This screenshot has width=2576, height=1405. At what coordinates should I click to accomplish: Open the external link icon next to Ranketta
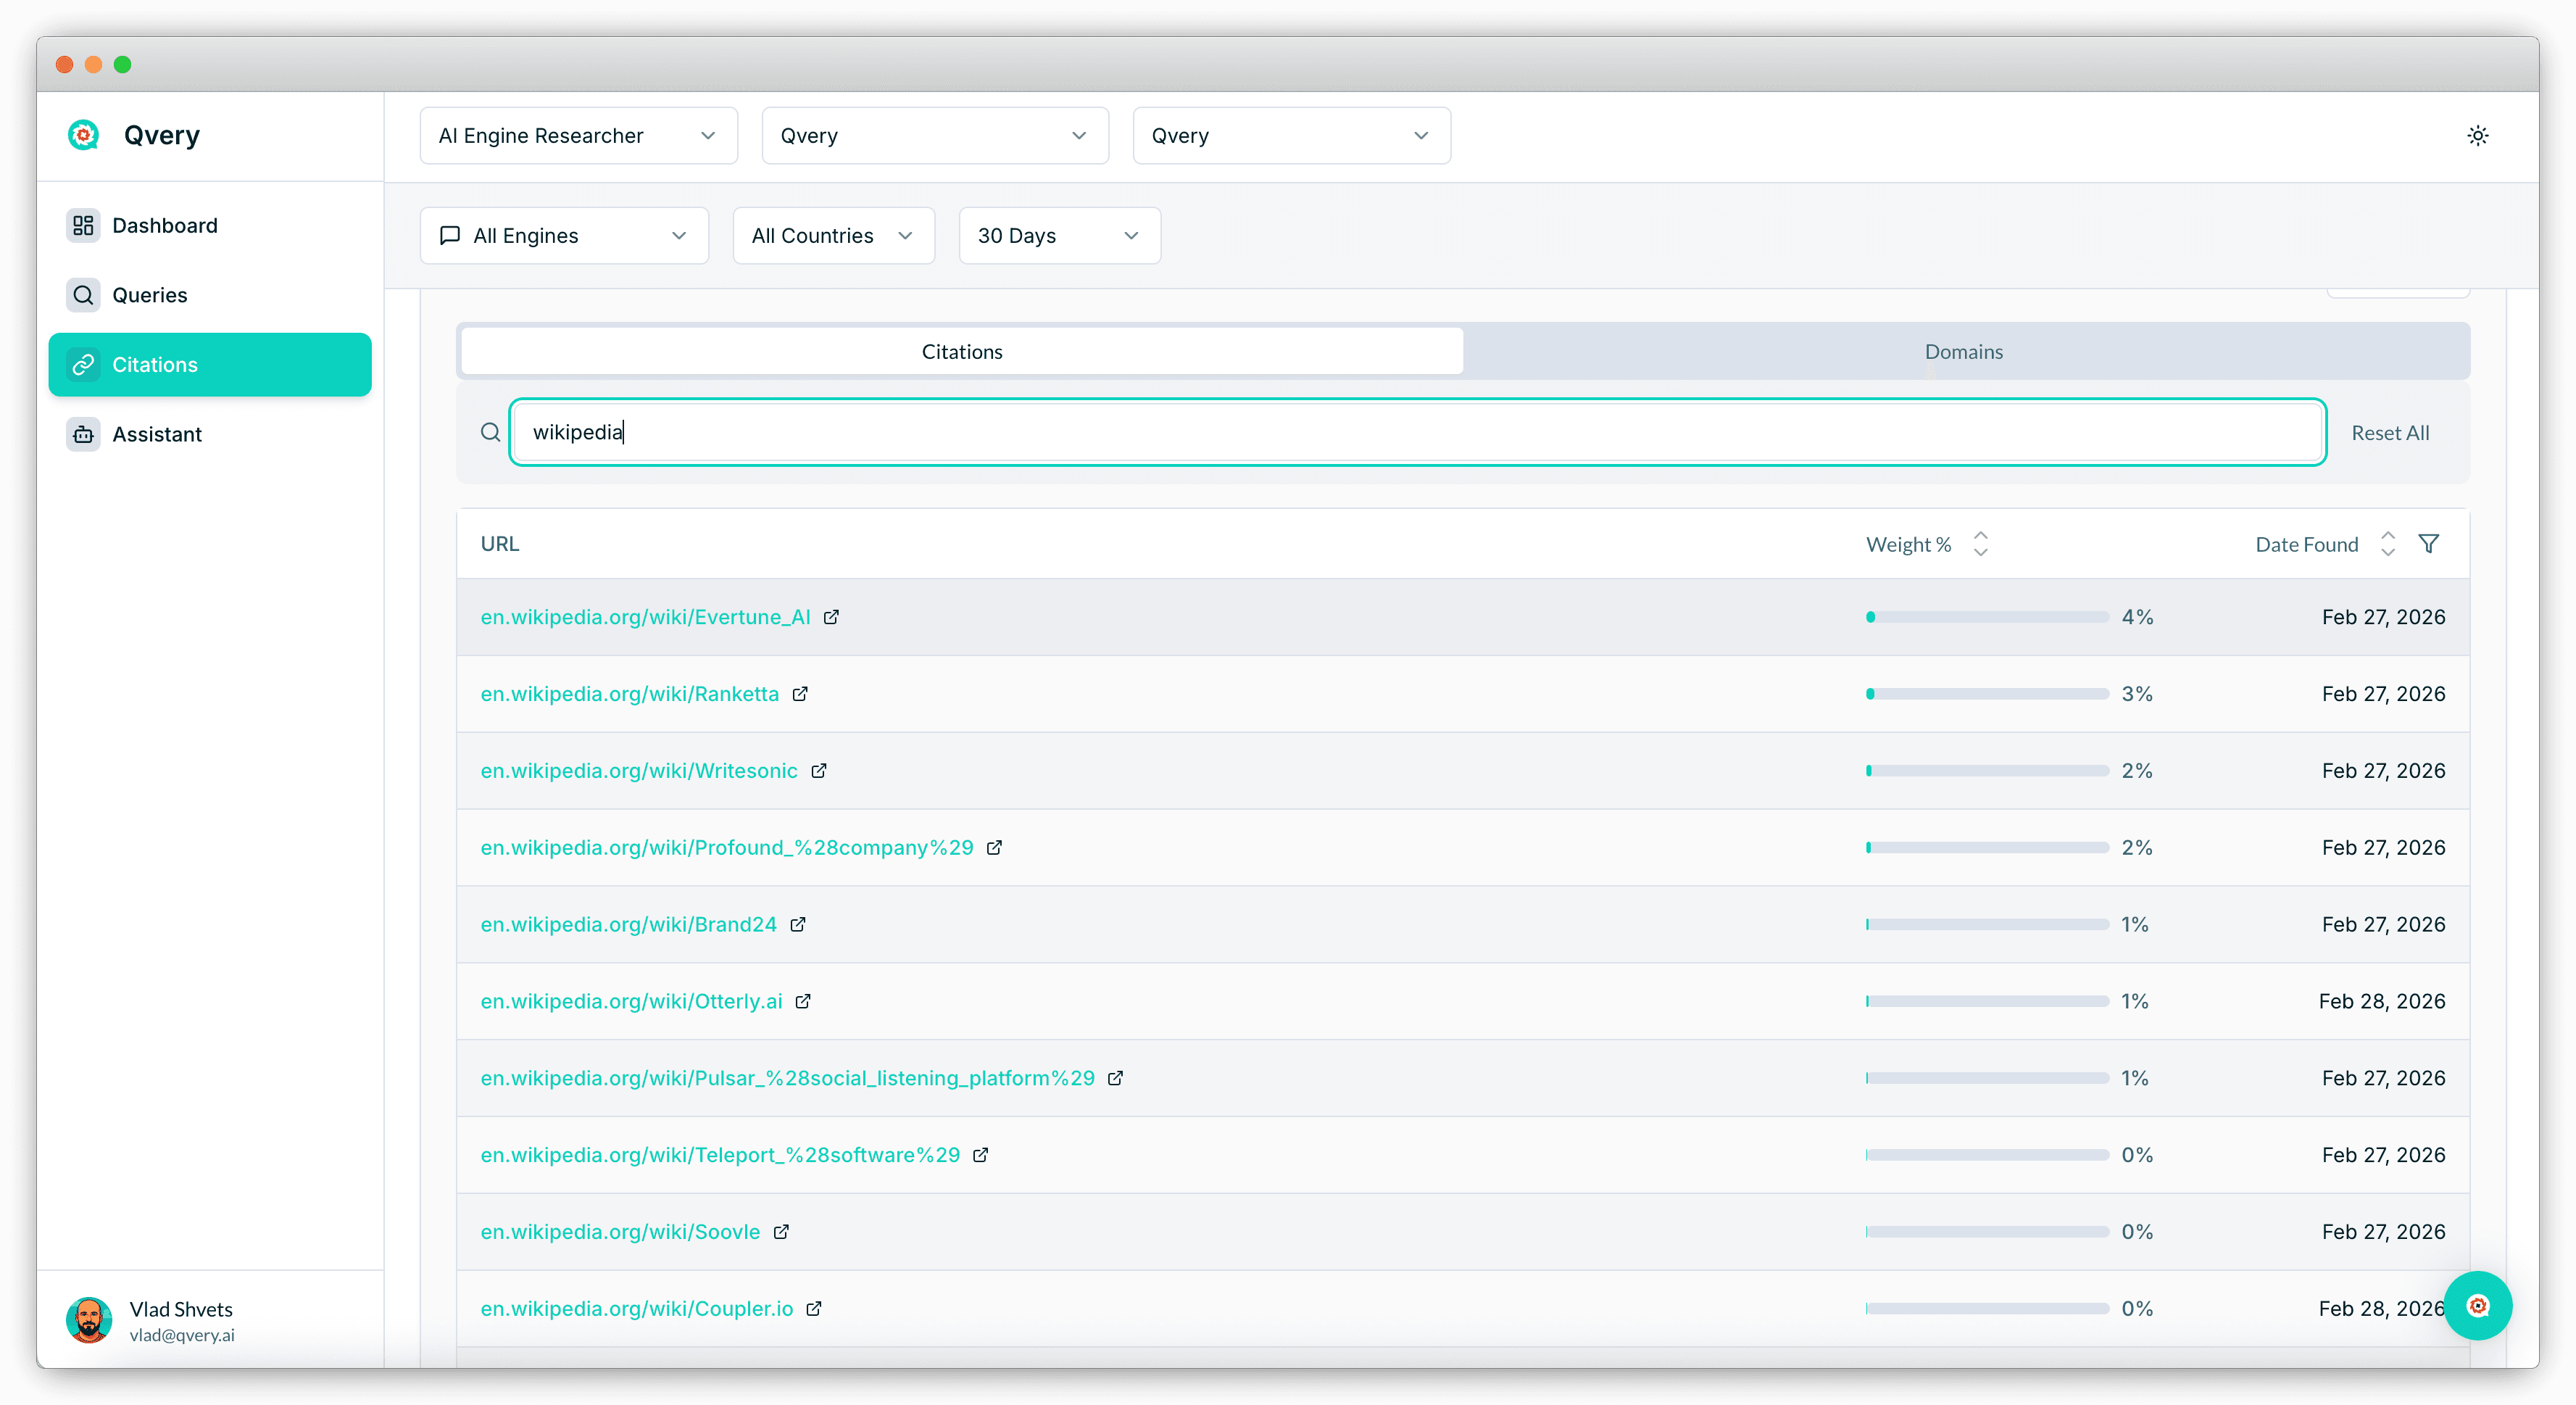[800, 694]
